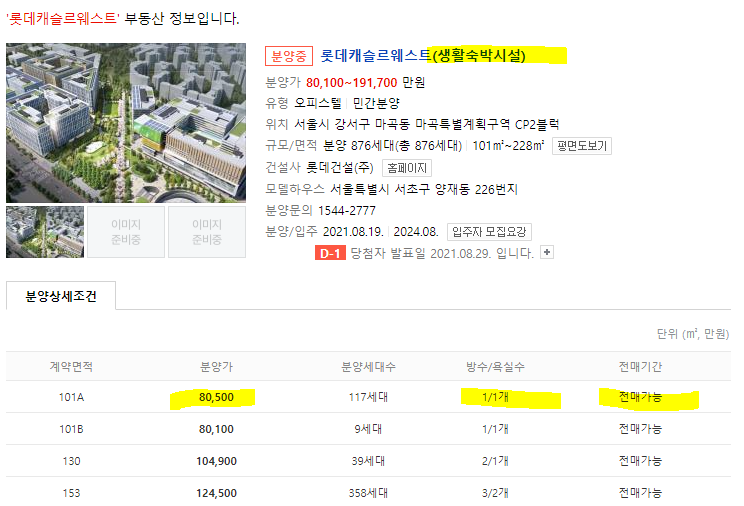Click the 2/1개 room count cell

tap(495, 461)
